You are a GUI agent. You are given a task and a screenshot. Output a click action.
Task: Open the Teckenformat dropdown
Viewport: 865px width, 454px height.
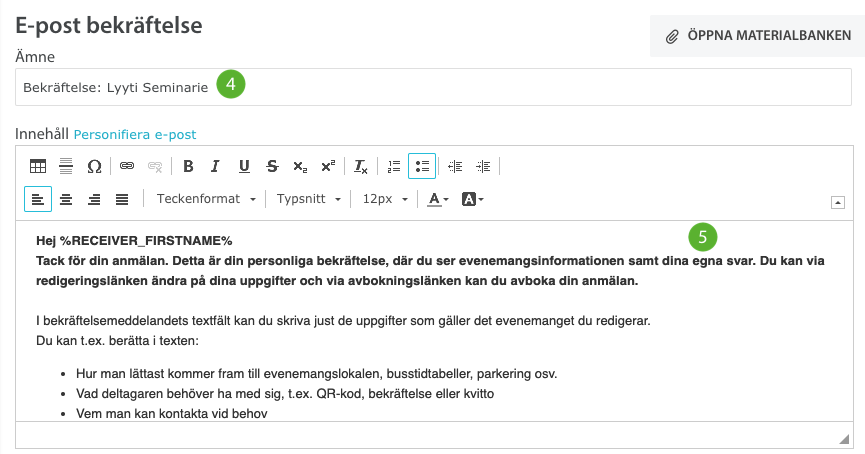(206, 199)
